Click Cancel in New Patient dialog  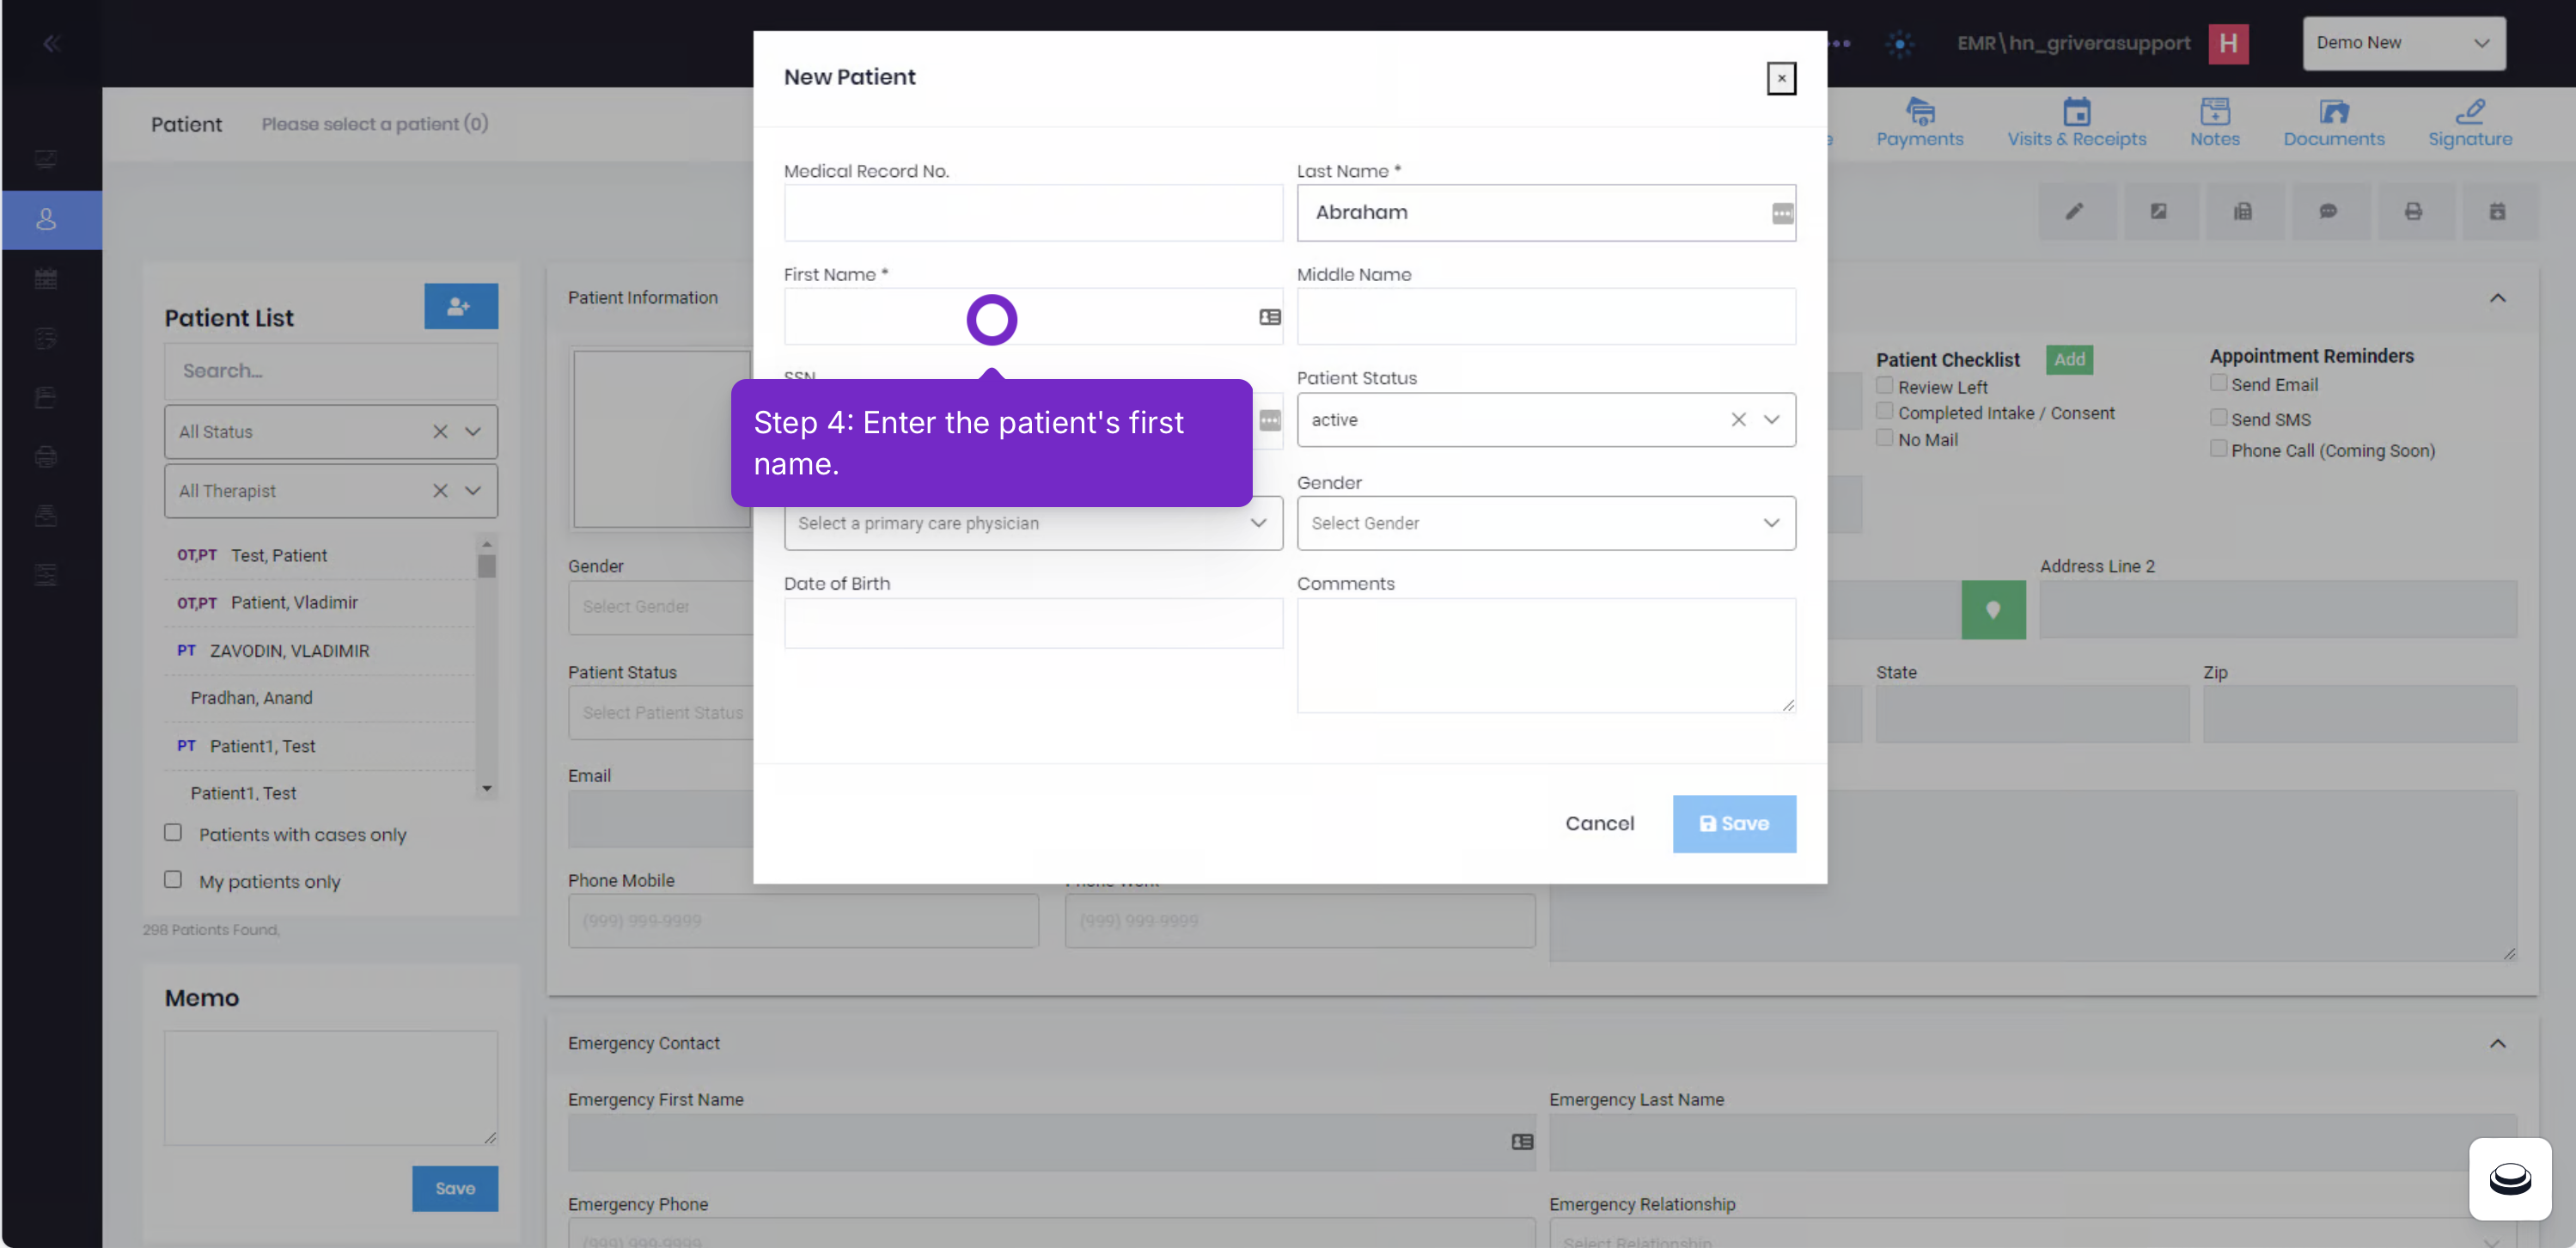click(1599, 823)
